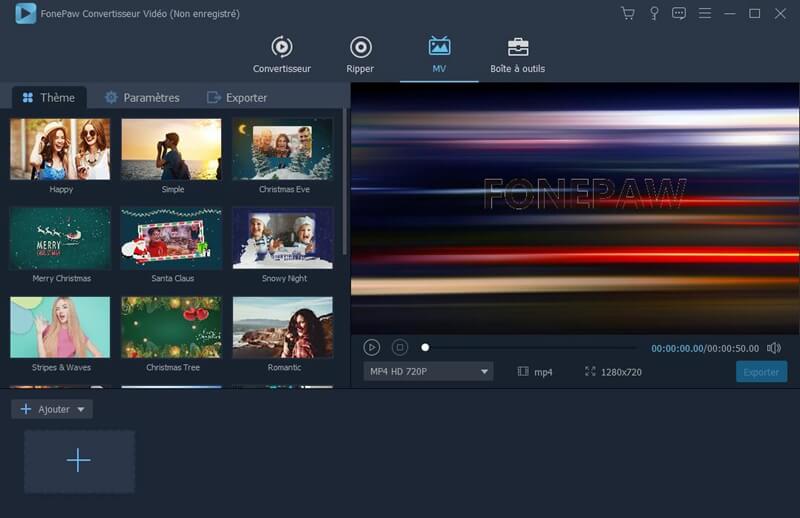Open the MP4 HD 720P format dropdown
The height and width of the screenshot is (518, 800).
pos(428,372)
